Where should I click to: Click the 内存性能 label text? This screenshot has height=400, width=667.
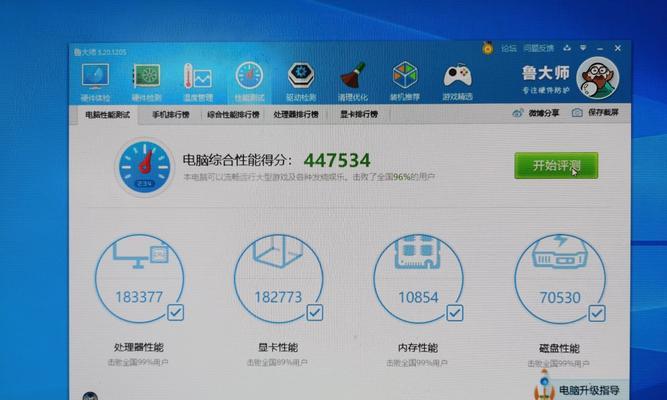tap(418, 348)
